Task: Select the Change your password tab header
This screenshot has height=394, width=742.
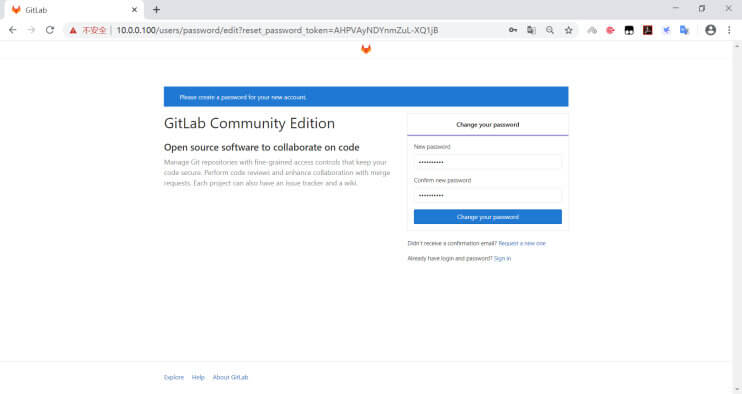Action: (487, 125)
